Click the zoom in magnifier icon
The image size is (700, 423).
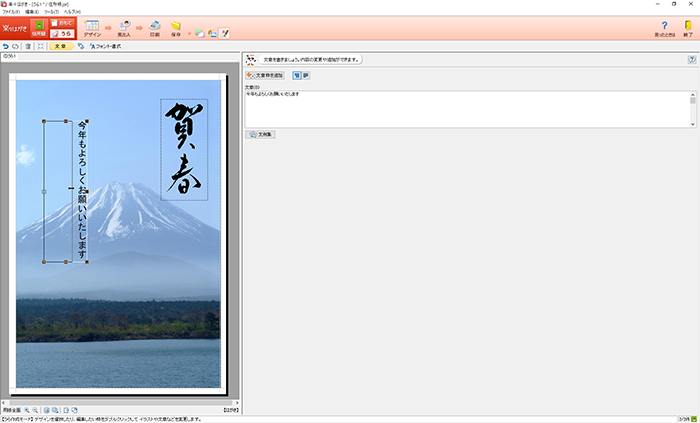pyautogui.click(x=27, y=410)
